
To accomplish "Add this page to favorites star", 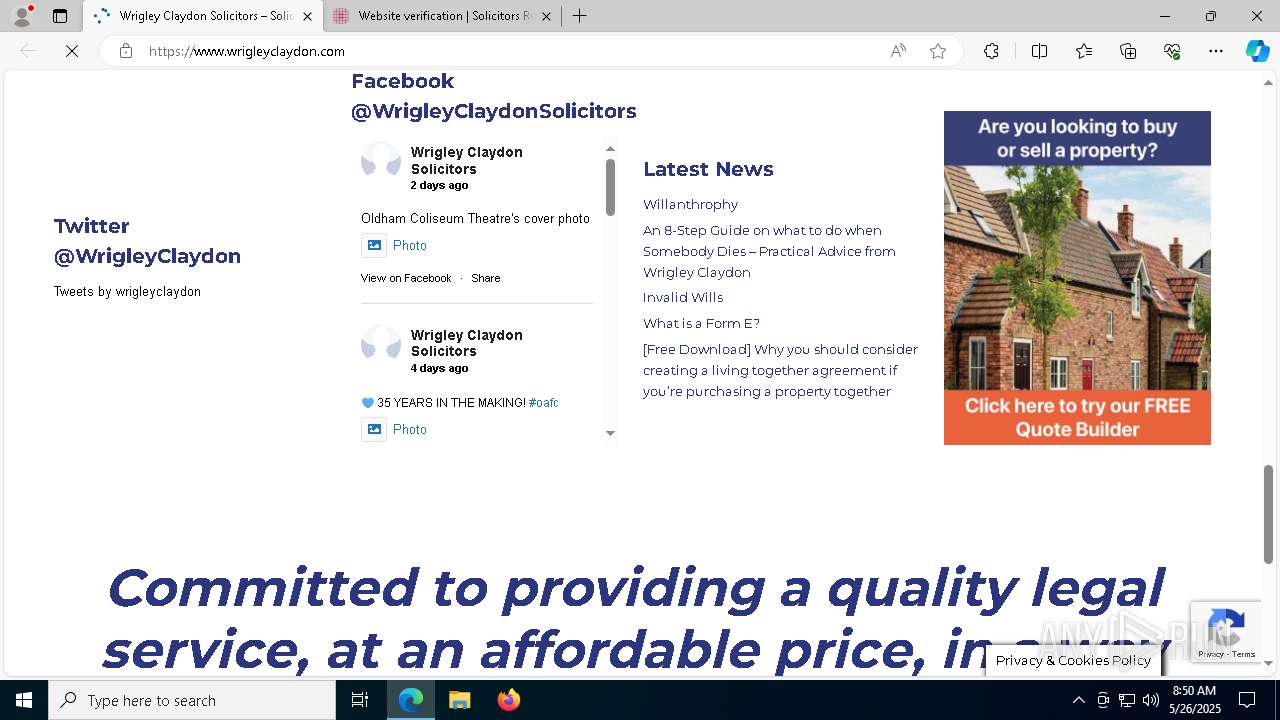I will pos(938,51).
